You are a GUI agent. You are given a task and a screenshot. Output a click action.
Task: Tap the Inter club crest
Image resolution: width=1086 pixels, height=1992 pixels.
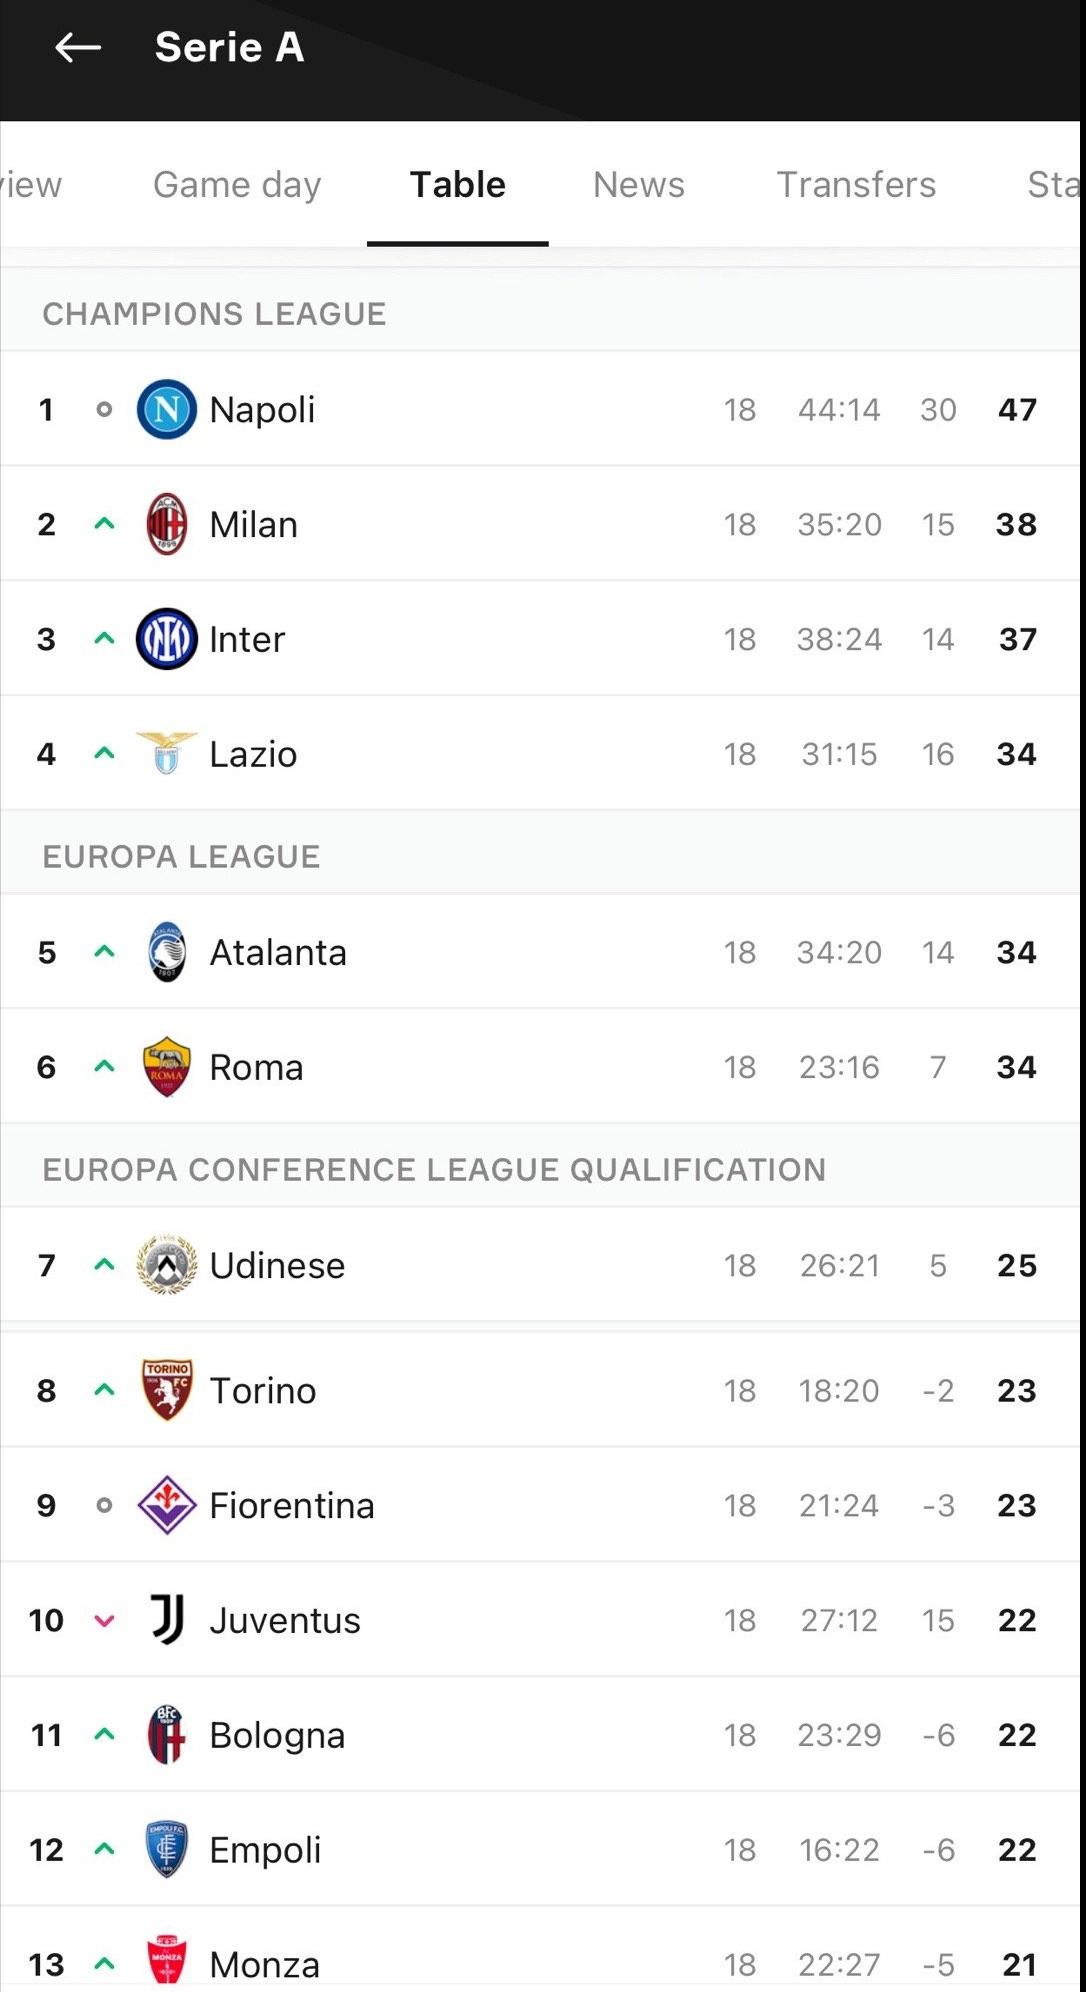(166, 639)
